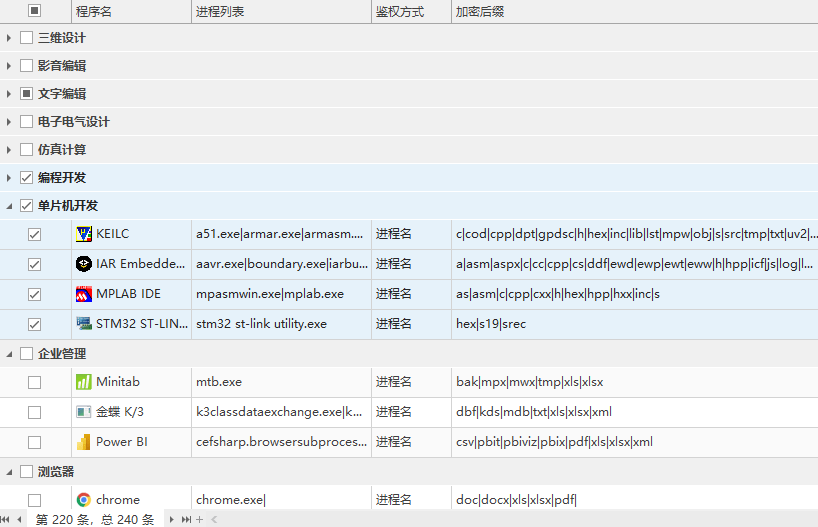Select the bak|mpx|mwx|tmp|xls|xlsx suffix cell
818x527 pixels.
tap(634, 382)
